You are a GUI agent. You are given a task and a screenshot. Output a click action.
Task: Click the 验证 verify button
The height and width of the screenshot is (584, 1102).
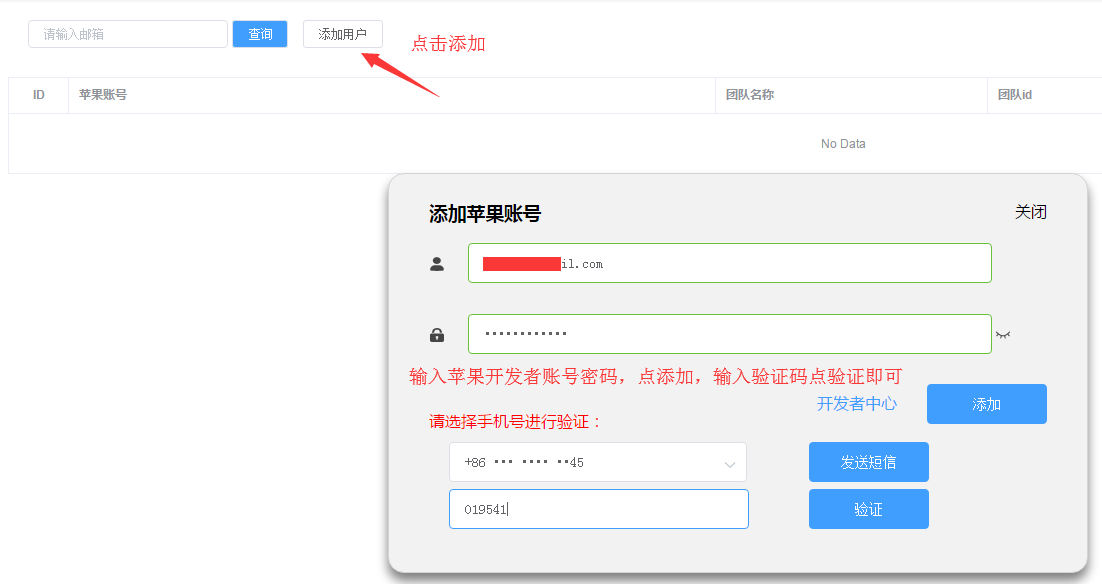(869, 509)
